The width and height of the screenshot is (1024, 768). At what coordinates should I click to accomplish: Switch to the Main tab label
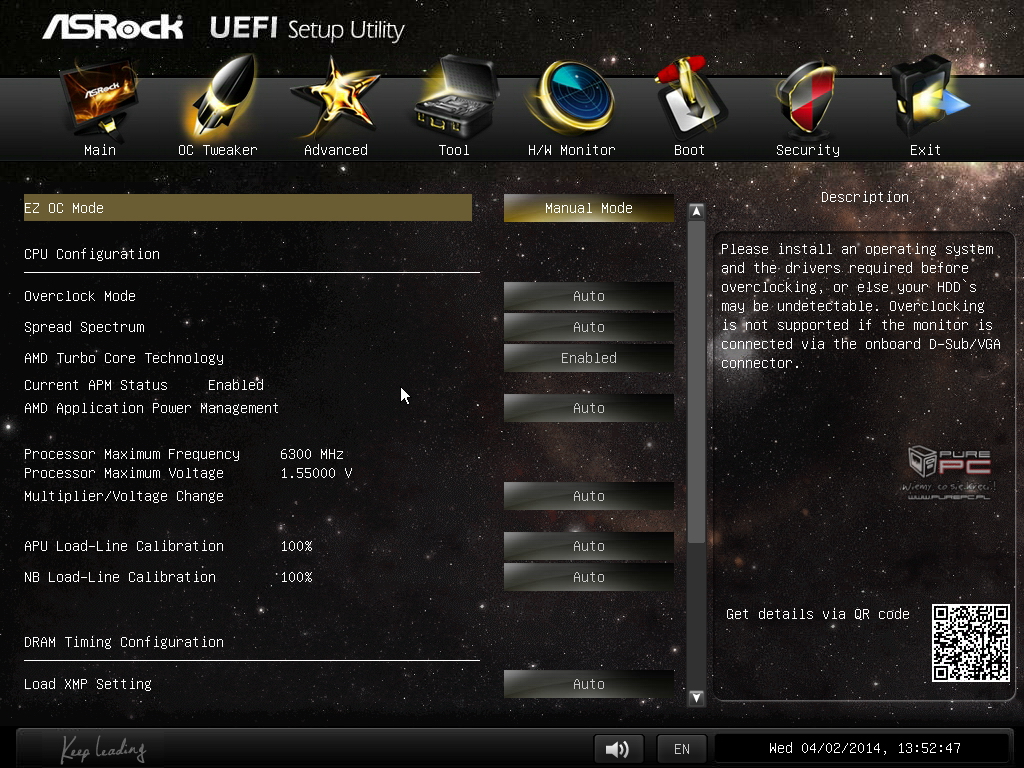coord(100,150)
